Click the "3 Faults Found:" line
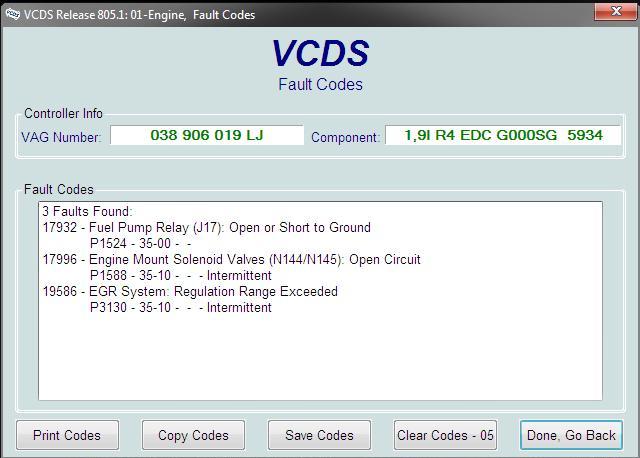 pos(87,211)
